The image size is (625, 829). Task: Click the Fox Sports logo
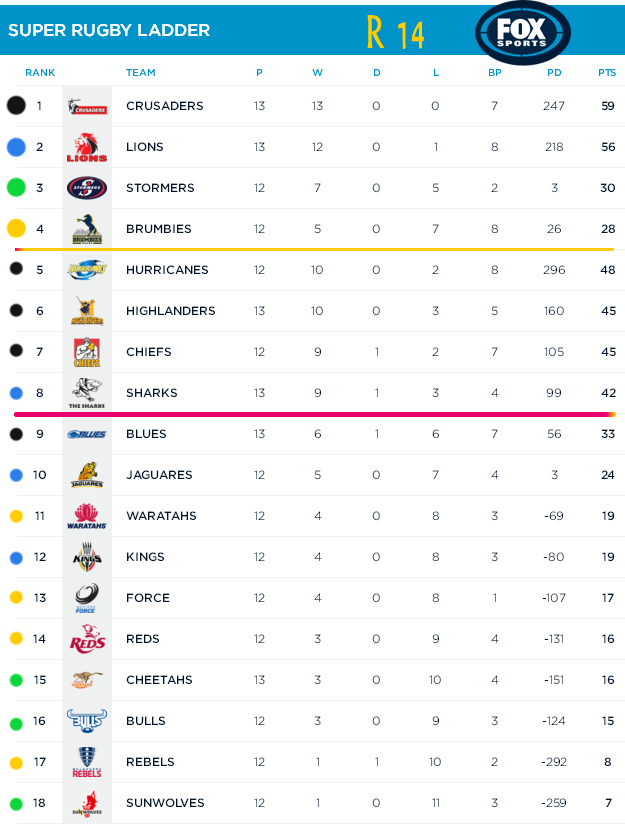(523, 32)
